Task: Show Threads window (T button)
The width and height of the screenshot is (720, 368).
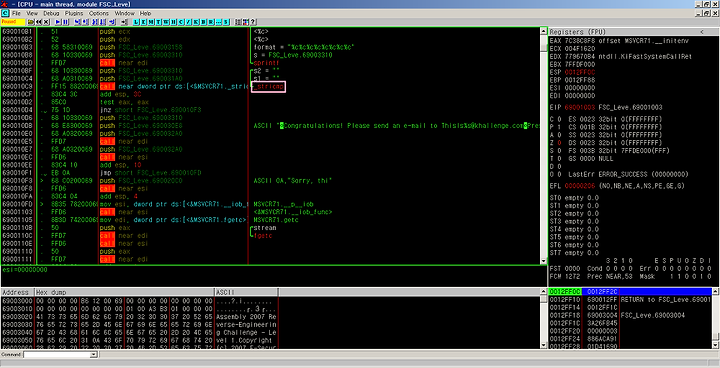Action: [x=158, y=22]
